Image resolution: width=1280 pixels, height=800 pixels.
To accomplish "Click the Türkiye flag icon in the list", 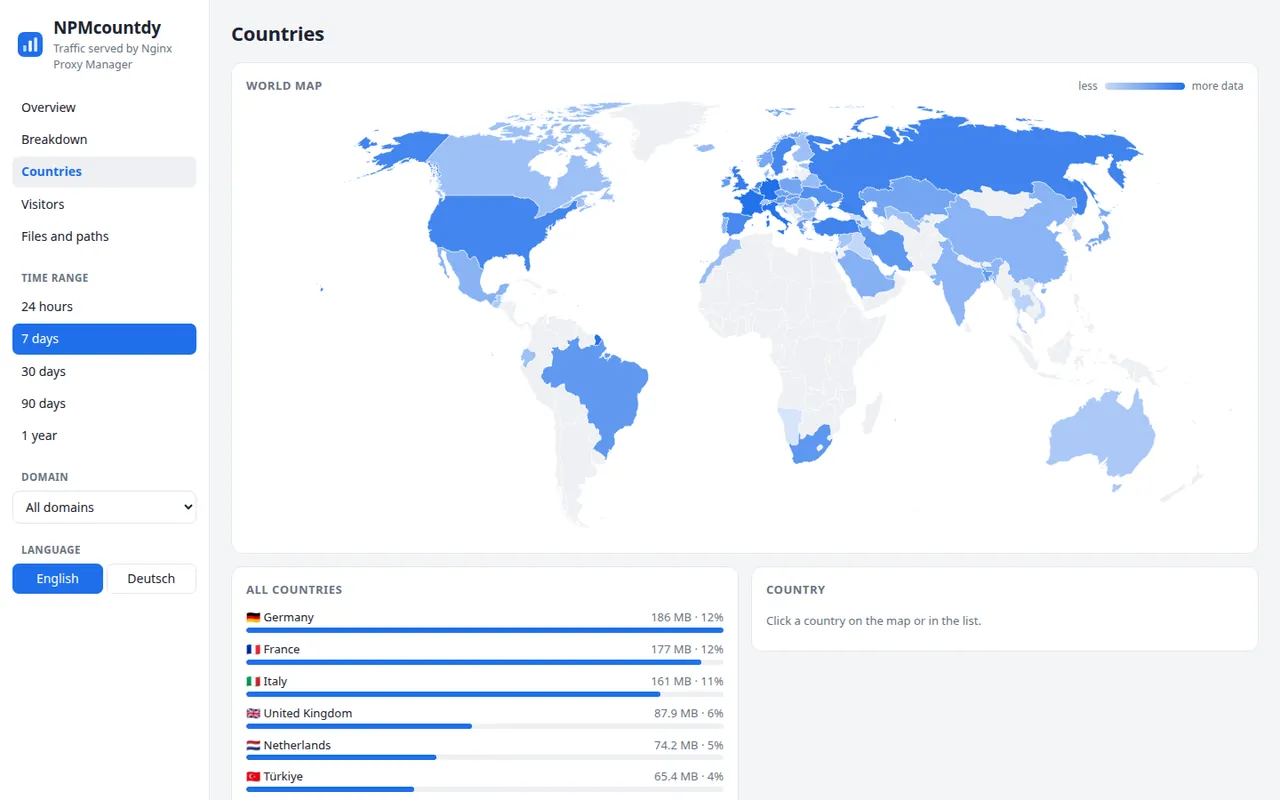I will tap(253, 777).
